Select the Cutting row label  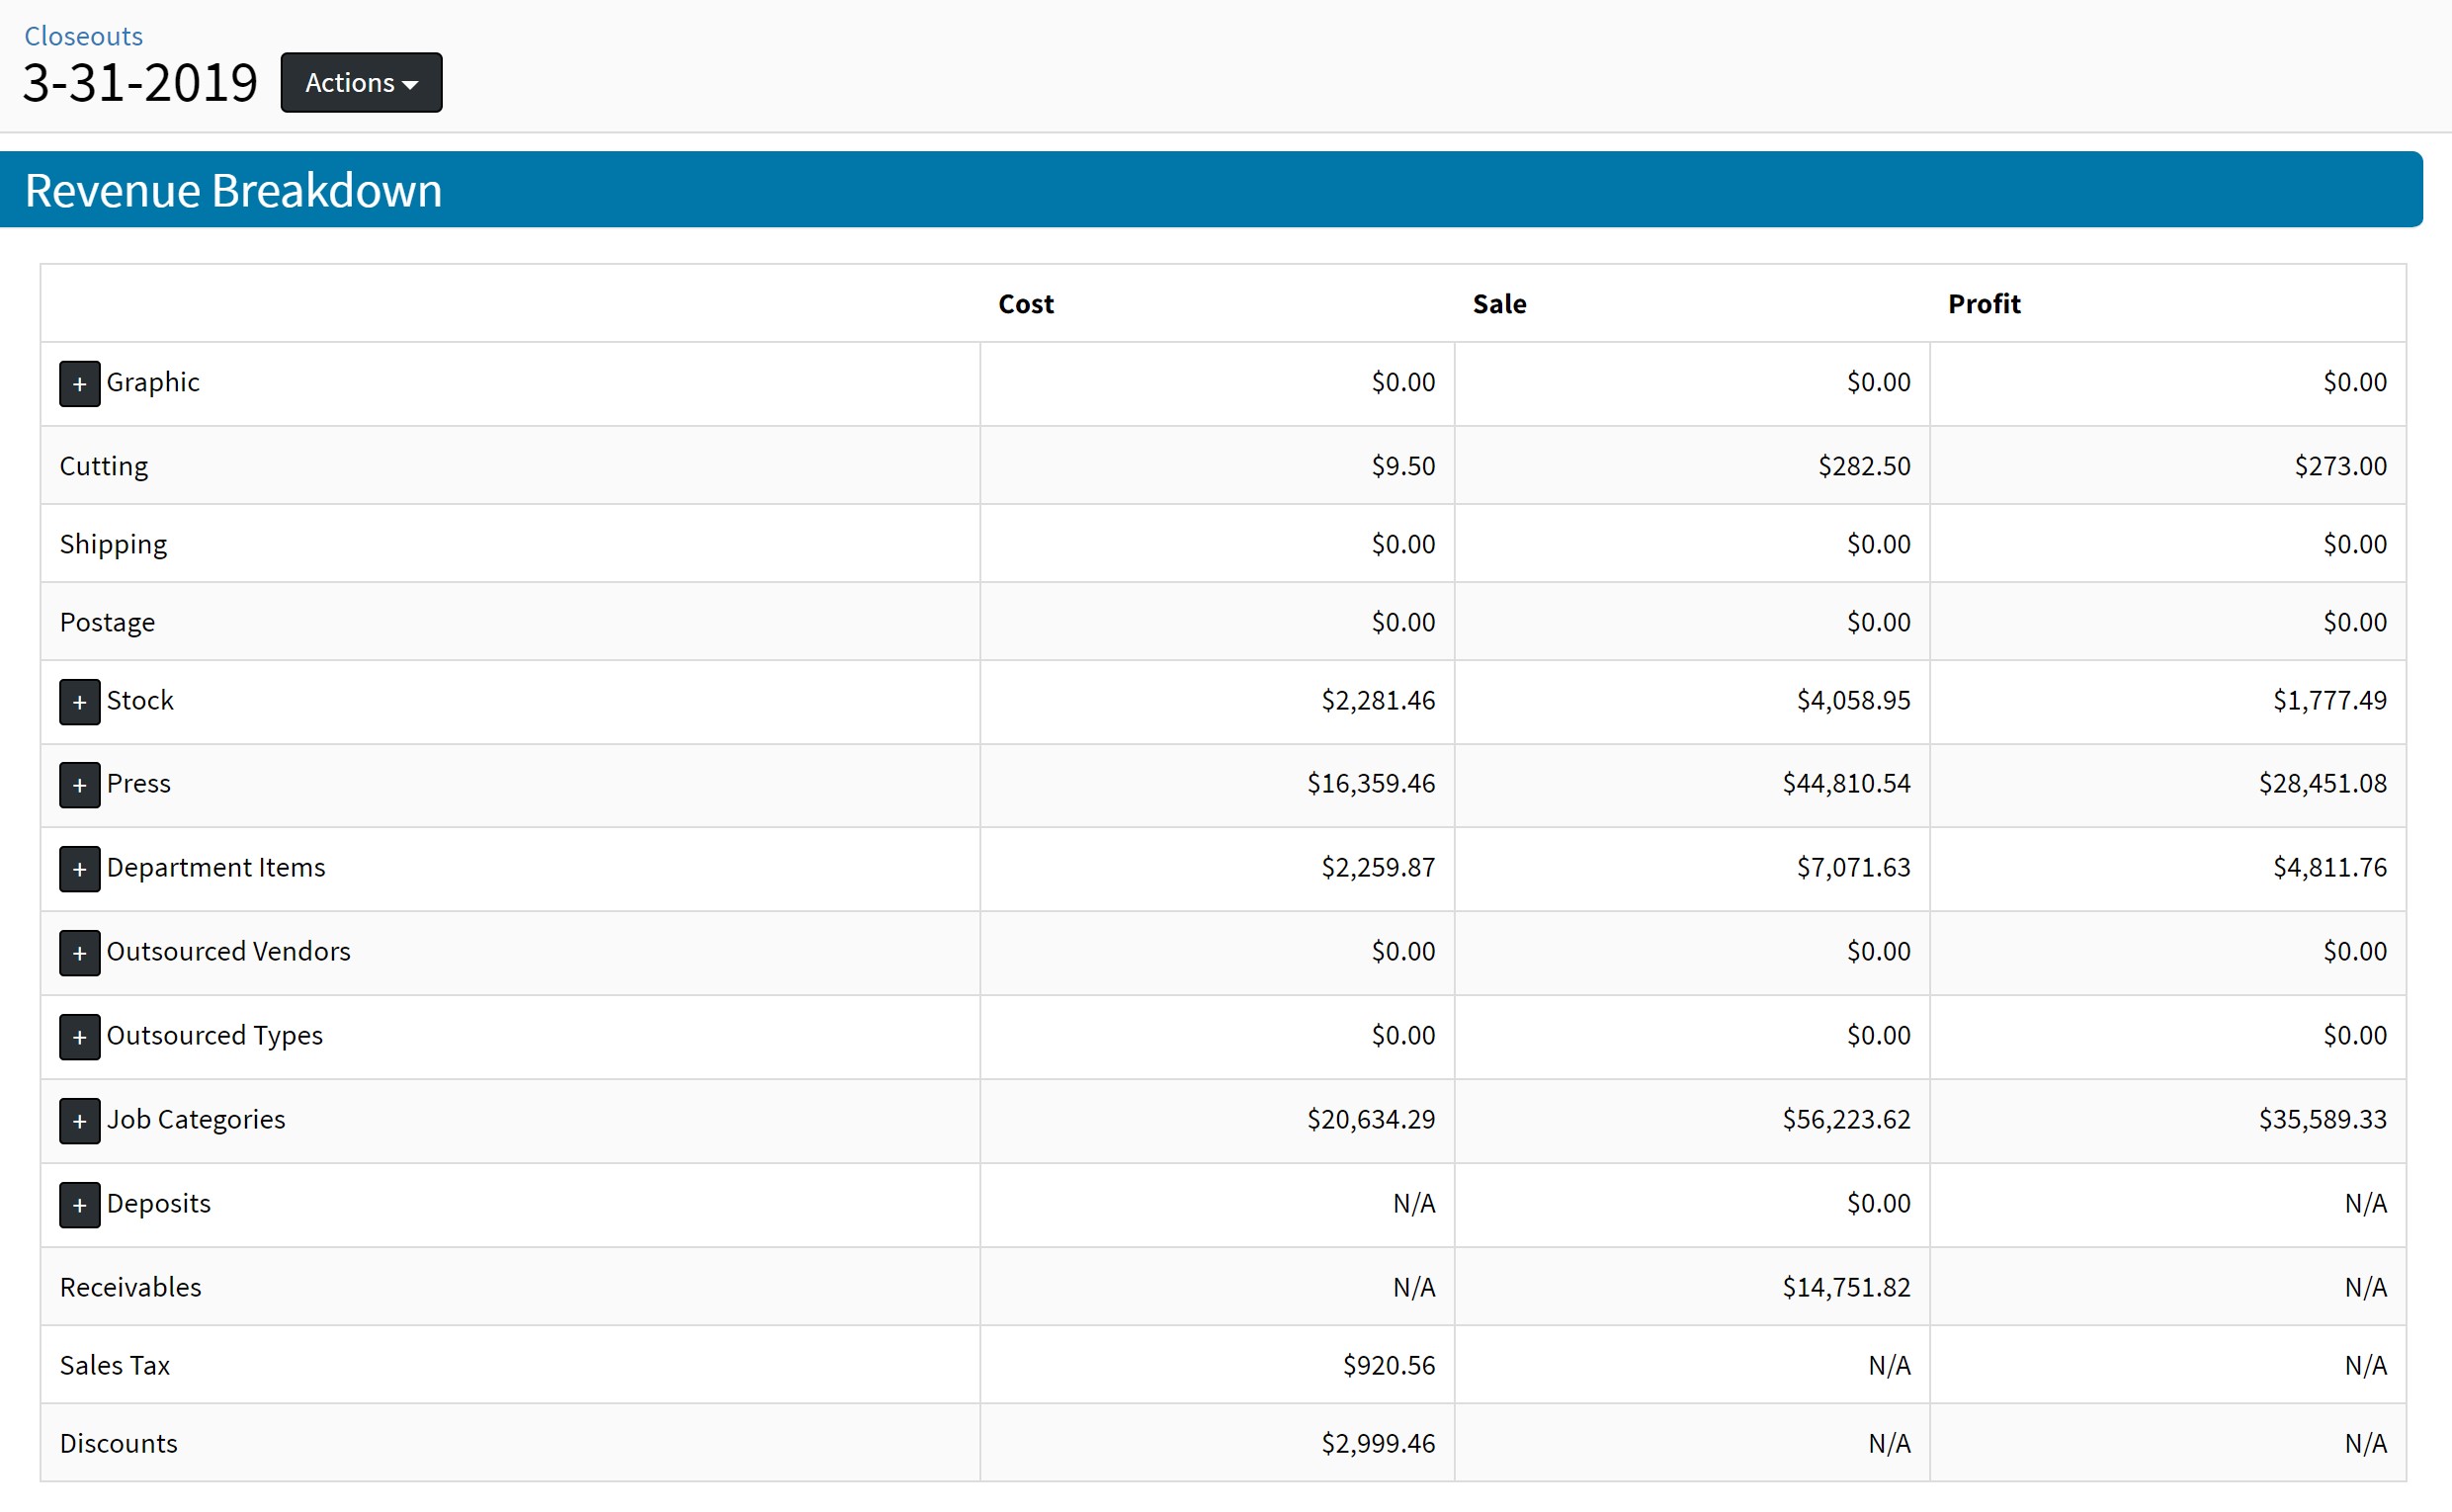click(x=104, y=466)
